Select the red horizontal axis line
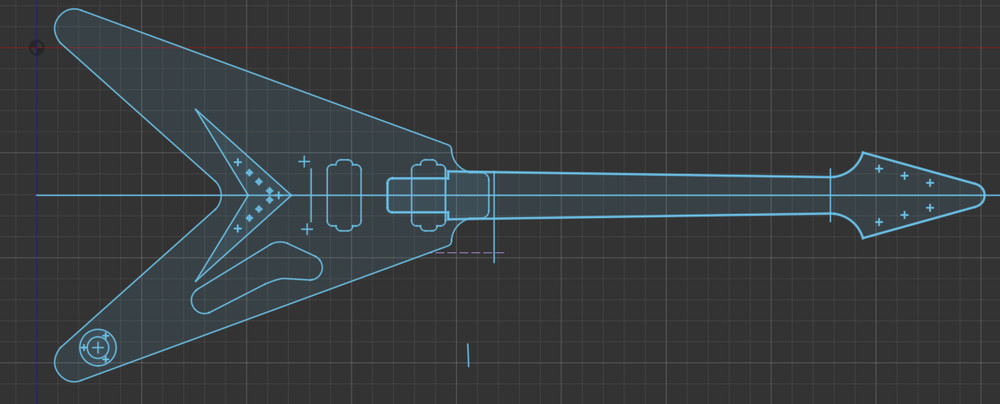This screenshot has width=1000, height=404. point(500,48)
